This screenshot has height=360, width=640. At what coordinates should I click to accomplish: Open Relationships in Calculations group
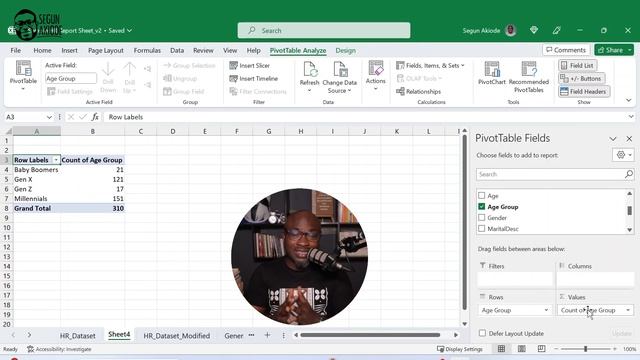point(418,91)
